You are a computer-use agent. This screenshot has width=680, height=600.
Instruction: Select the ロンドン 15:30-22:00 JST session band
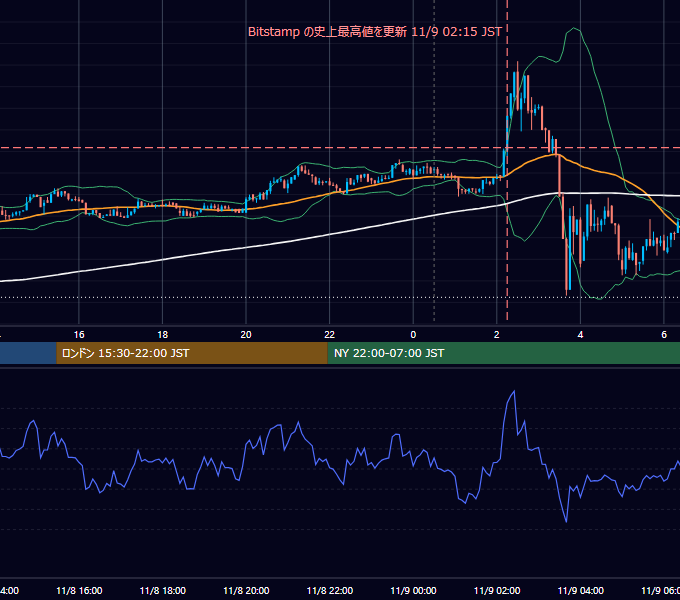tap(192, 353)
